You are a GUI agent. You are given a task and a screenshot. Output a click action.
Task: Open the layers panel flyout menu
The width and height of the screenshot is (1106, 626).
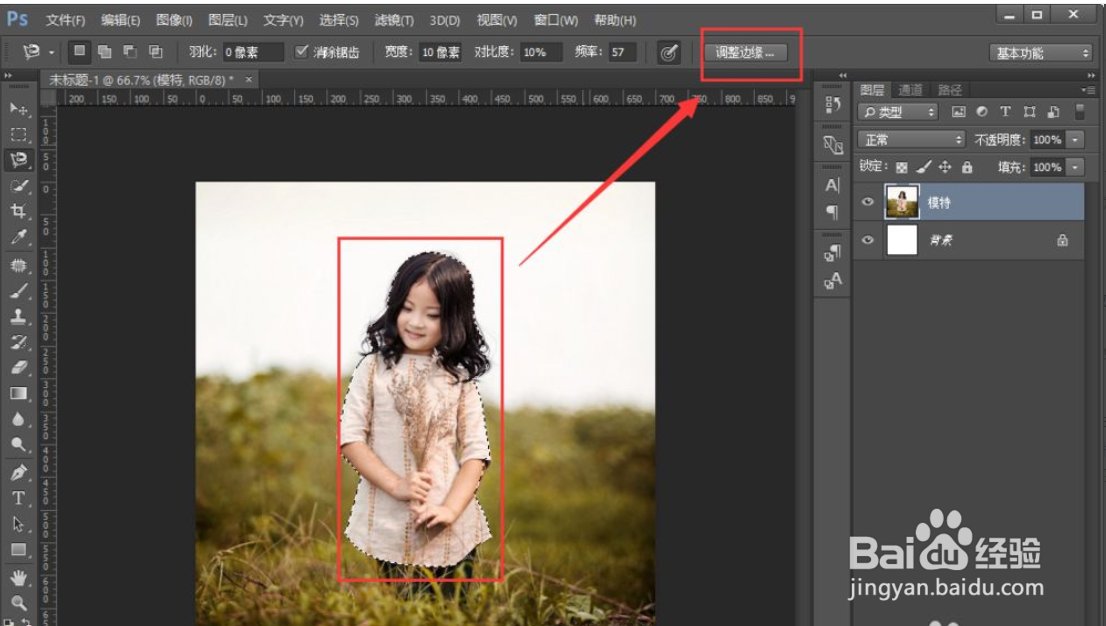click(1088, 90)
